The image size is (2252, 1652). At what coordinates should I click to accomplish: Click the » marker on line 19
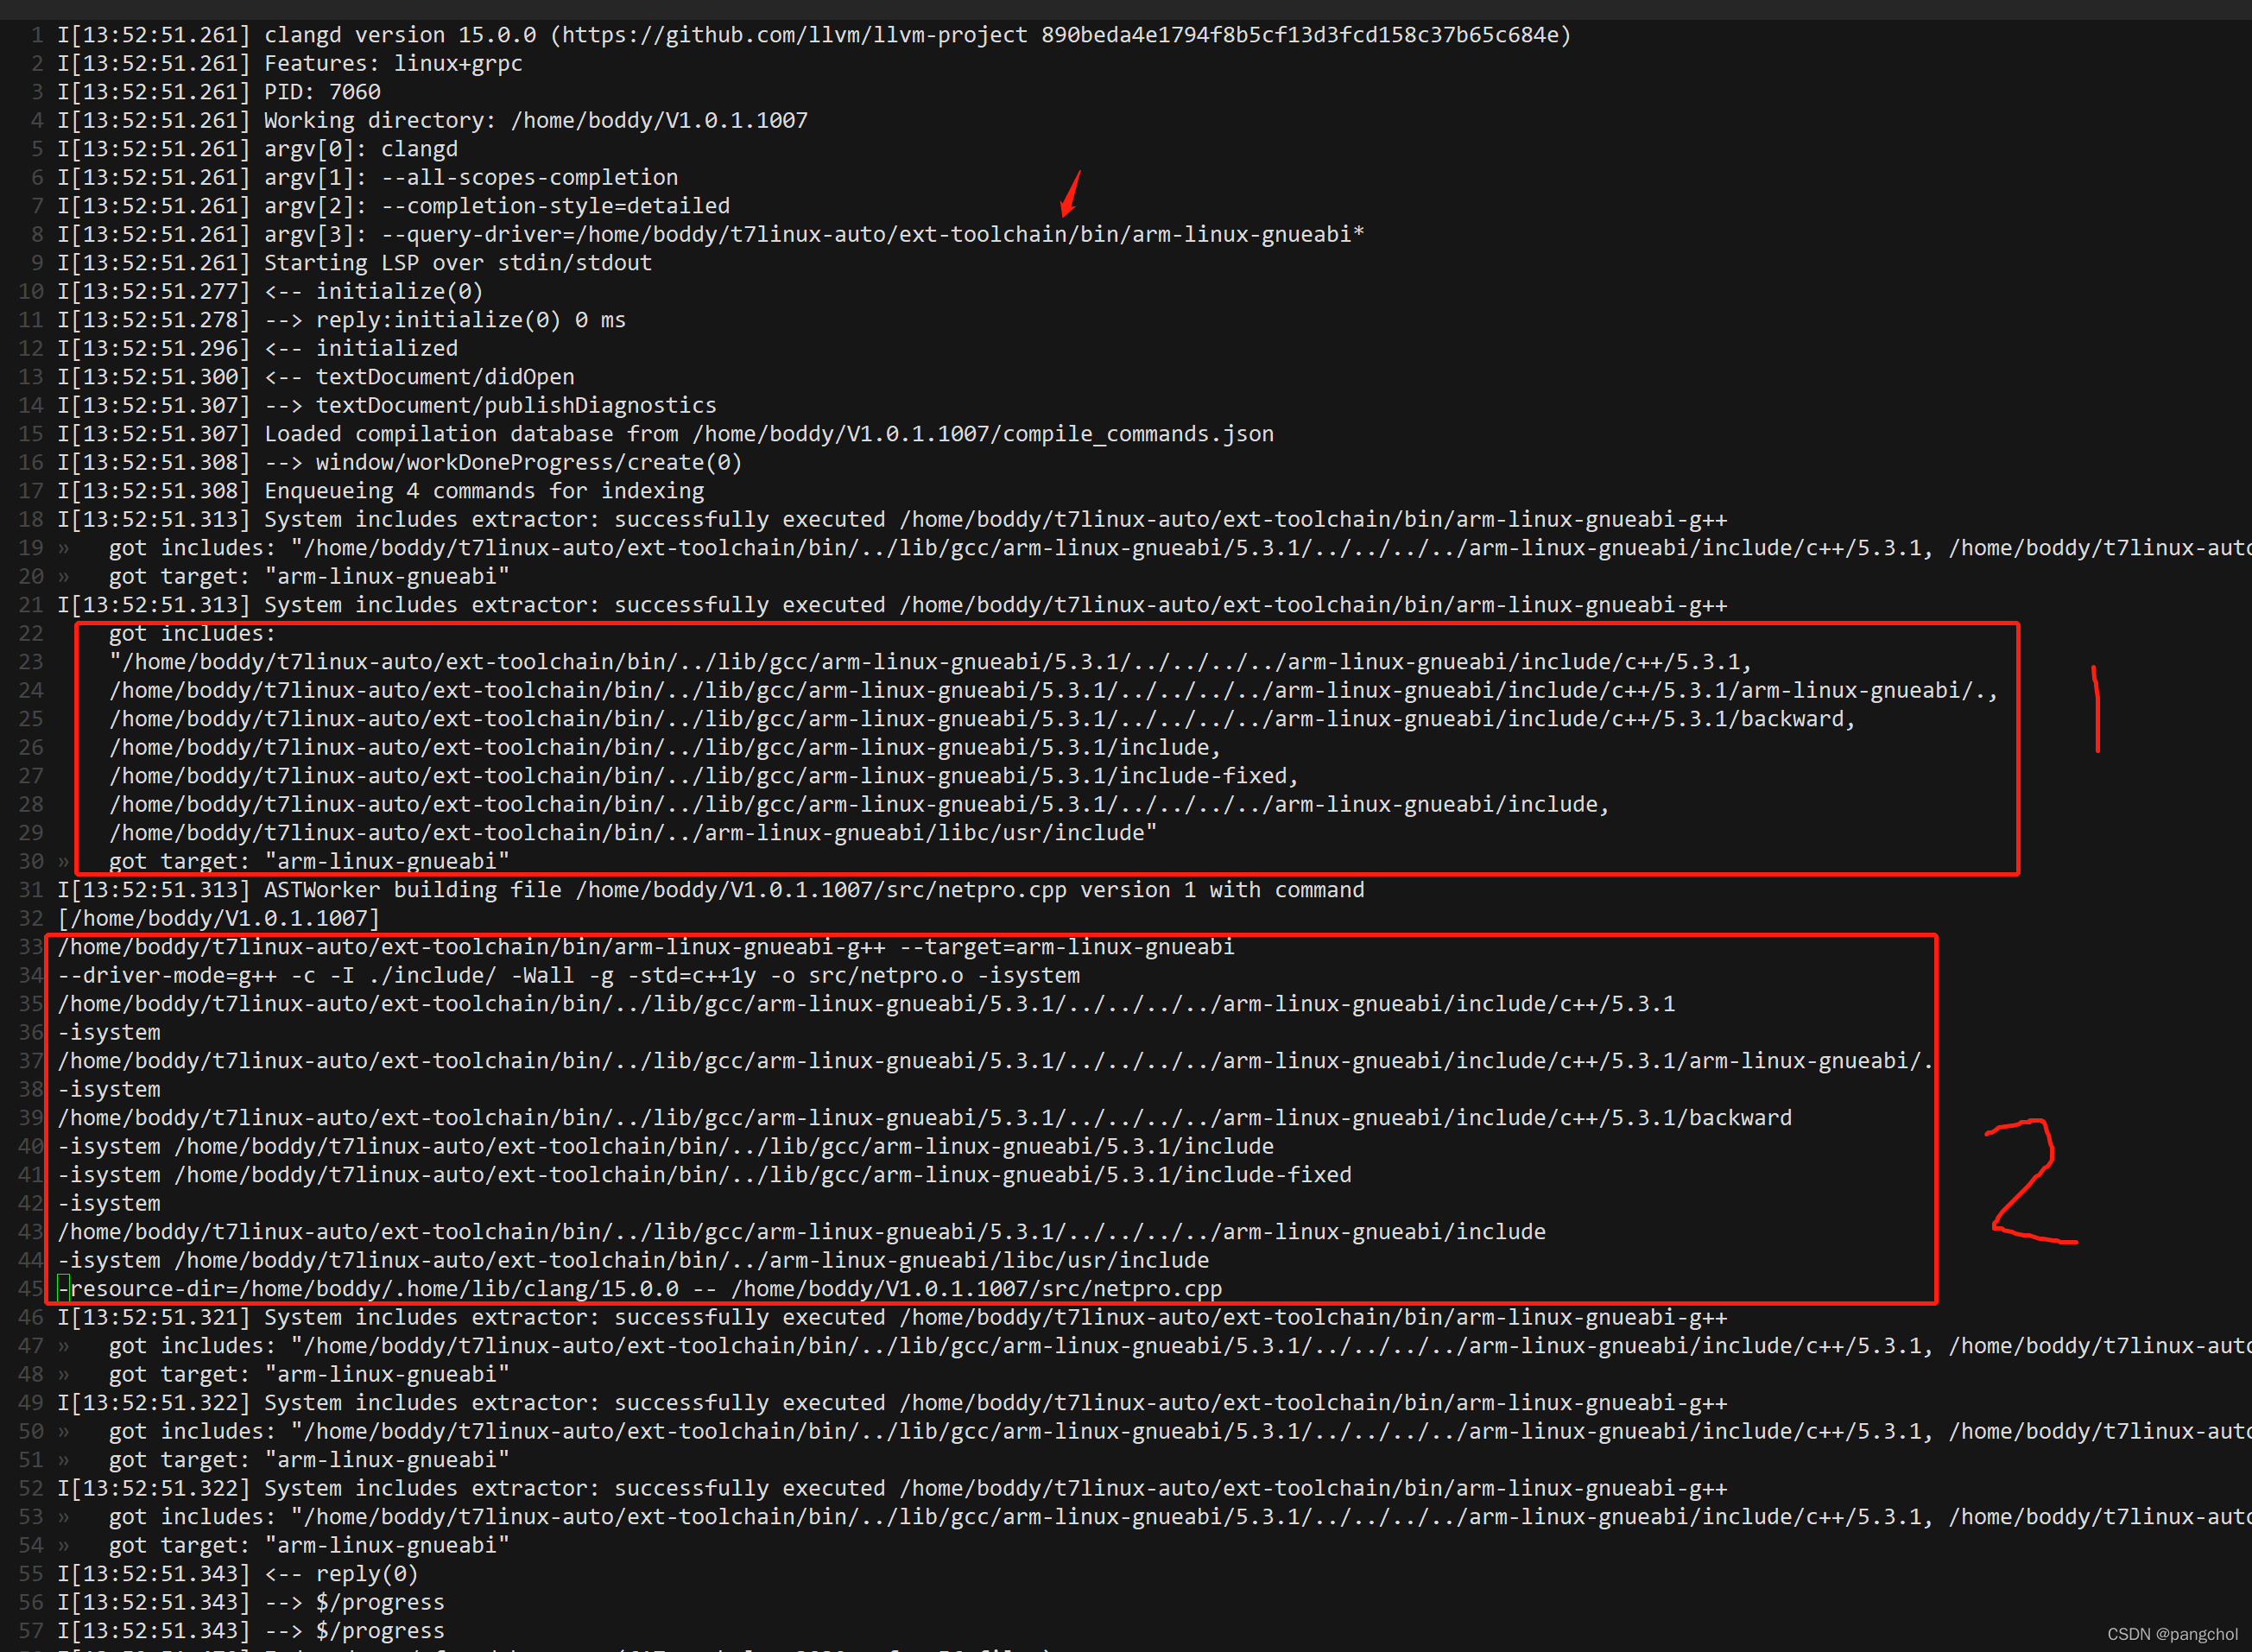click(x=64, y=549)
